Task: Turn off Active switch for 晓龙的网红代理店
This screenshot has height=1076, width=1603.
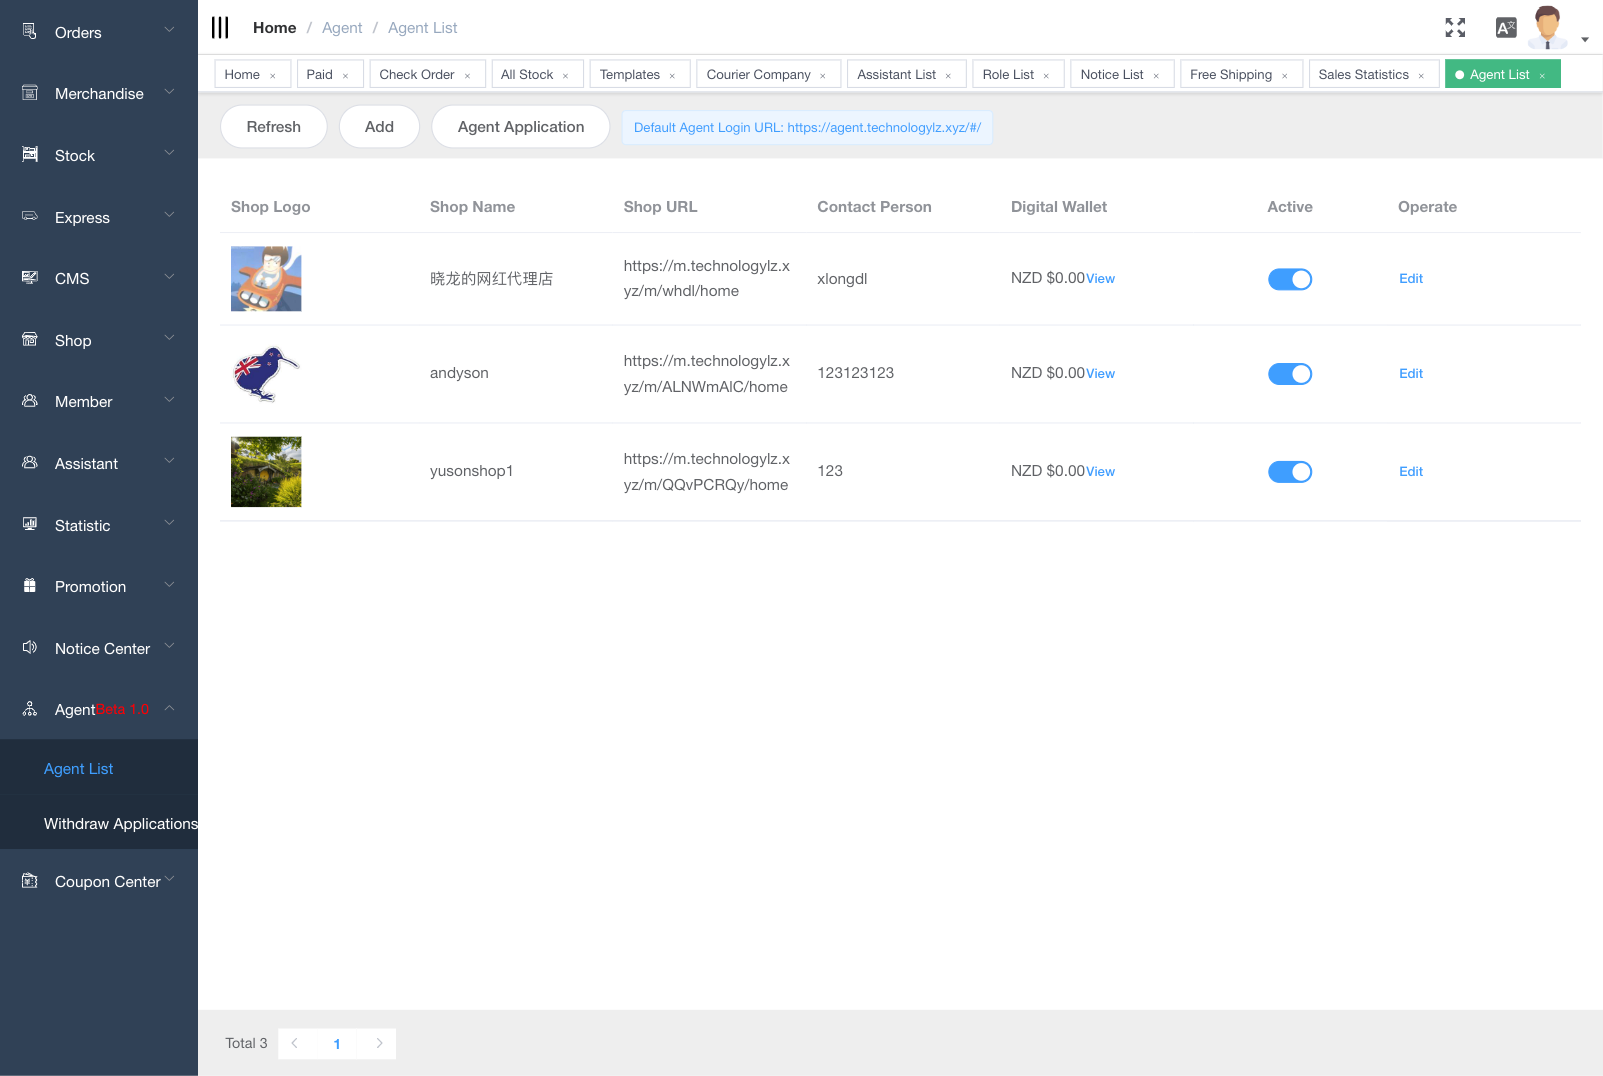Action: tap(1290, 279)
